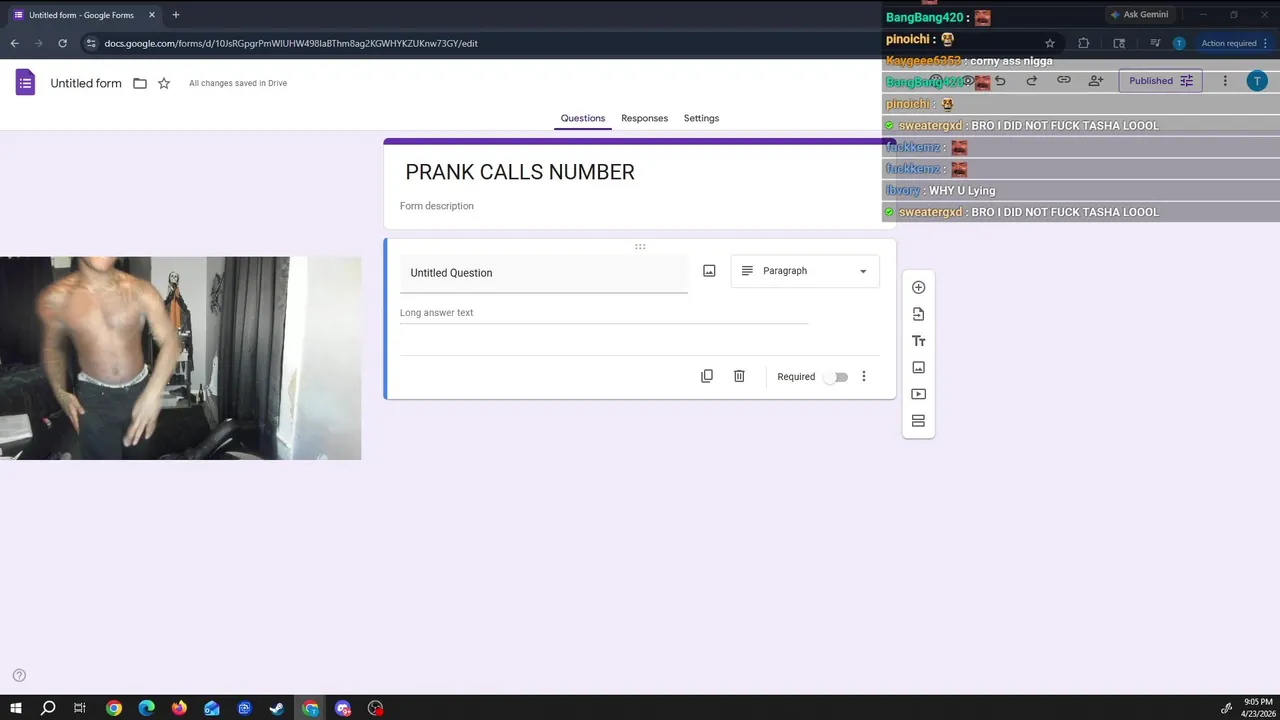Go back in the browser

14,43
